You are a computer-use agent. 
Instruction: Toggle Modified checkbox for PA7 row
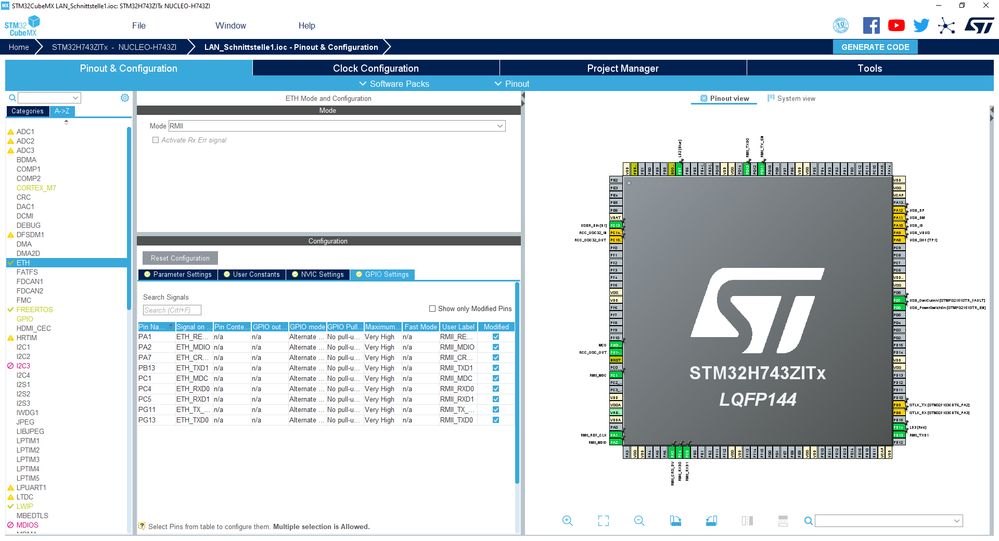click(x=496, y=357)
